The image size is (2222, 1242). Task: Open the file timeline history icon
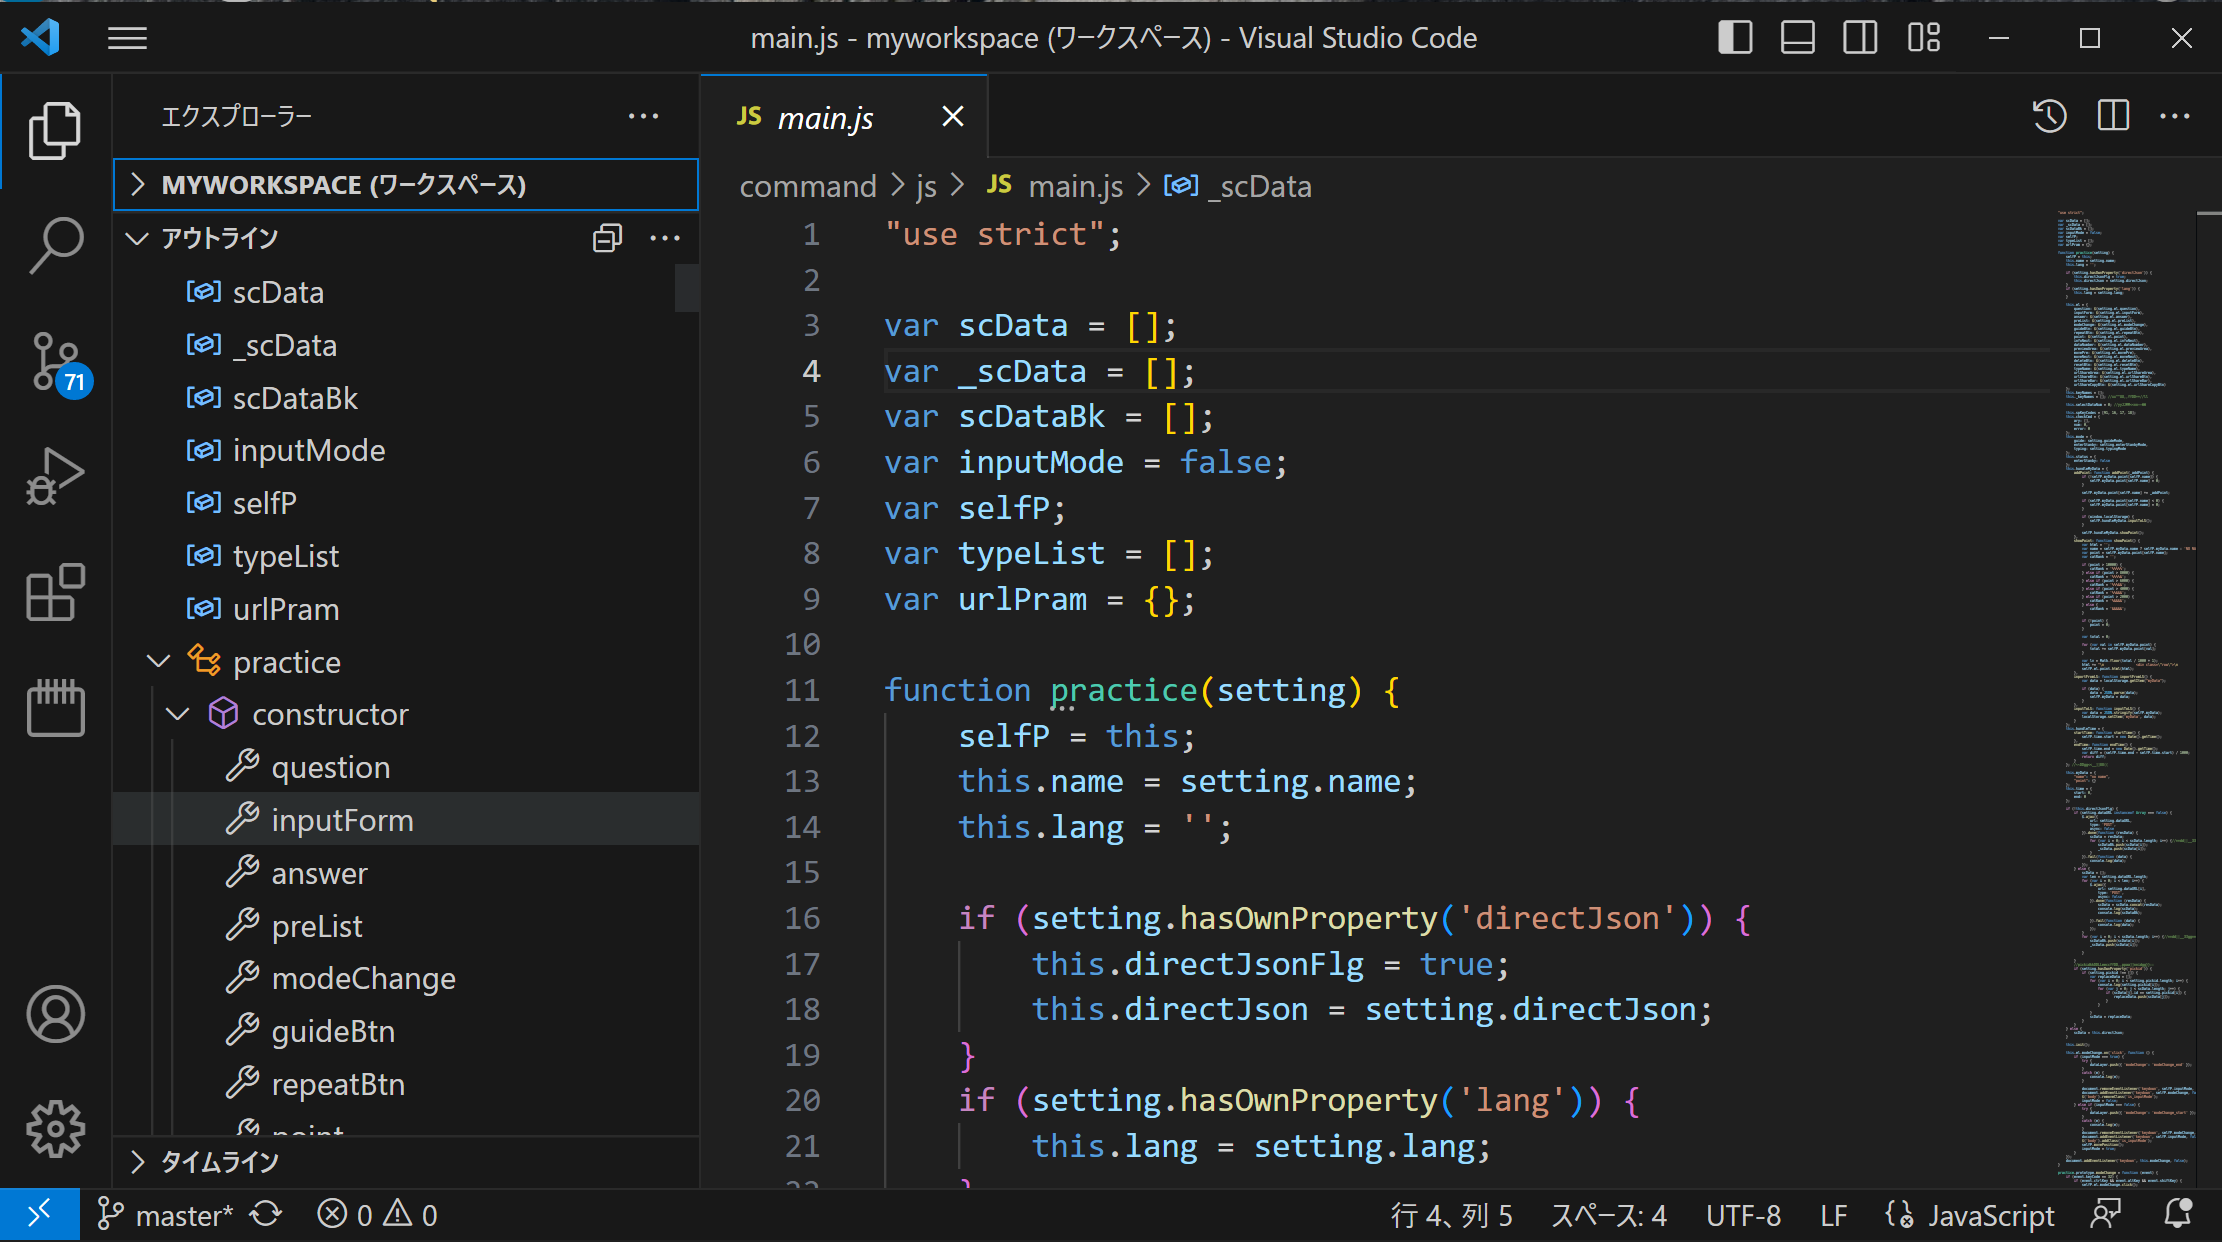click(2049, 116)
